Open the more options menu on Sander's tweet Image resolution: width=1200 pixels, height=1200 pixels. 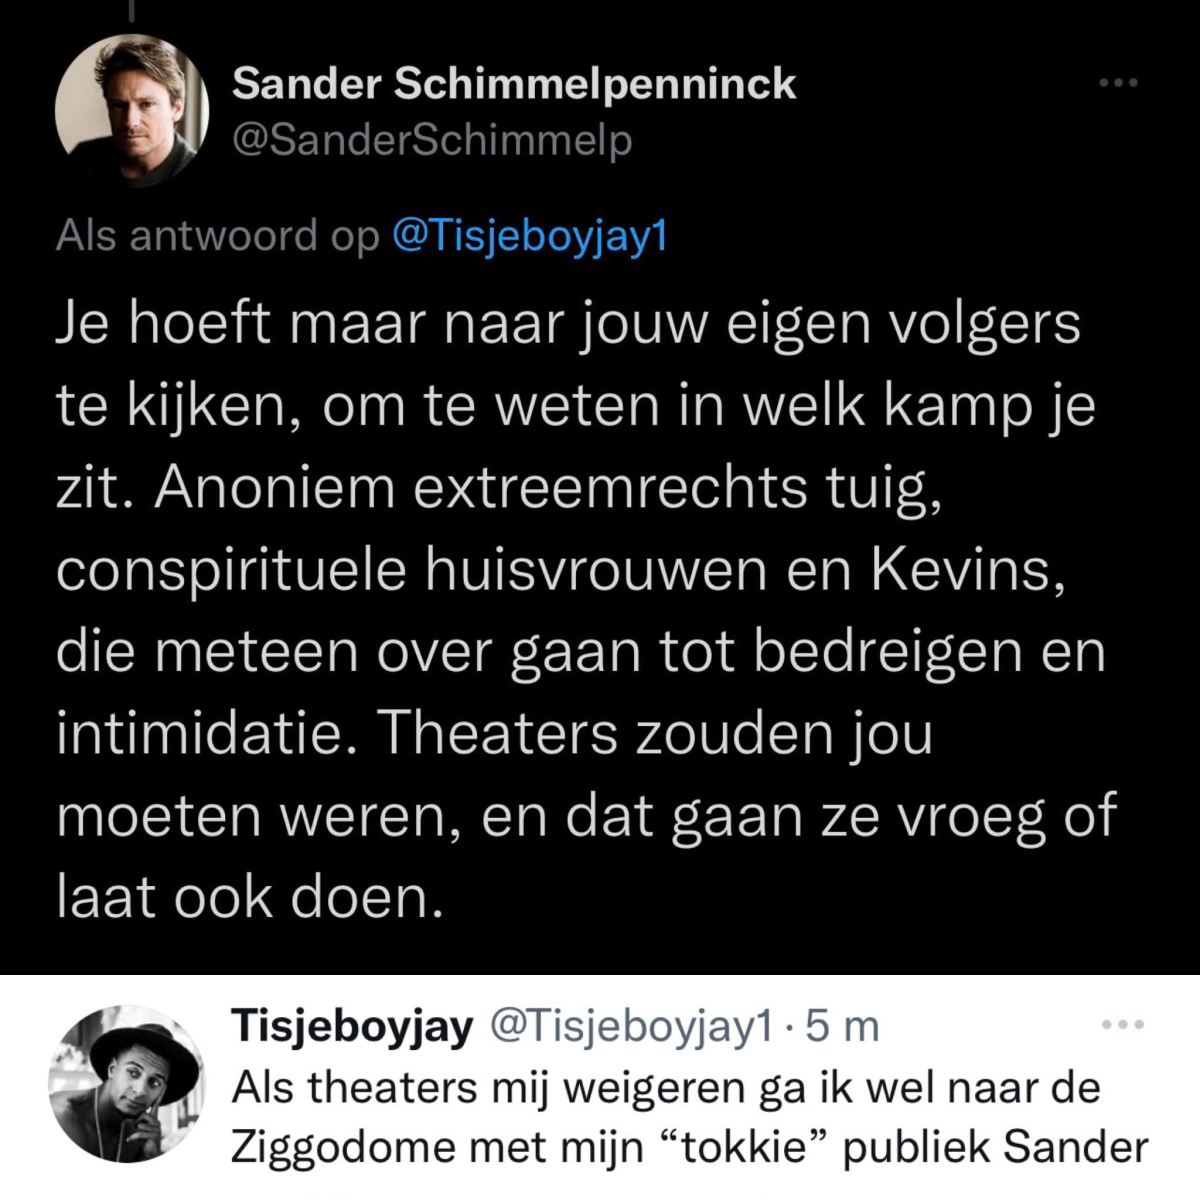(x=1118, y=84)
